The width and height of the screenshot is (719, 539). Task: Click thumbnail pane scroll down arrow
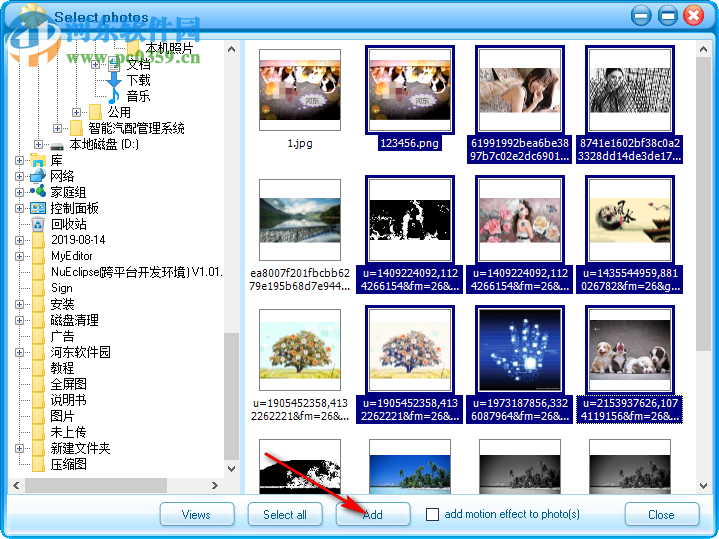[703, 485]
